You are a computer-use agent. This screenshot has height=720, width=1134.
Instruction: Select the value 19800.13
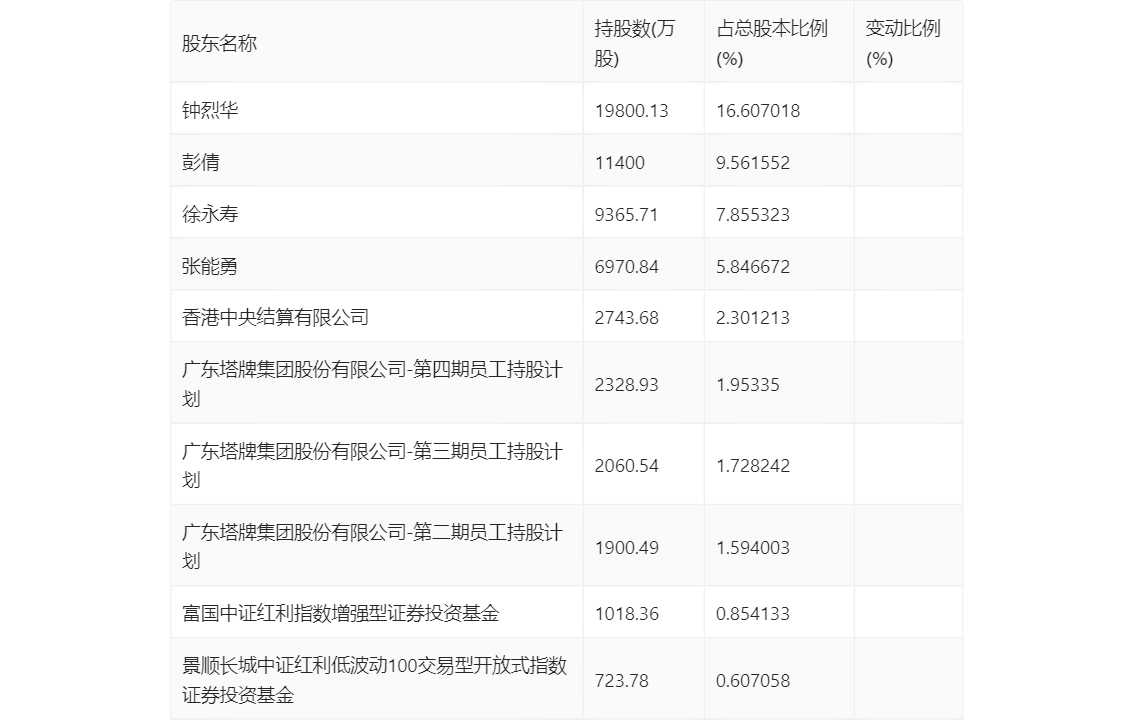[x=631, y=111]
